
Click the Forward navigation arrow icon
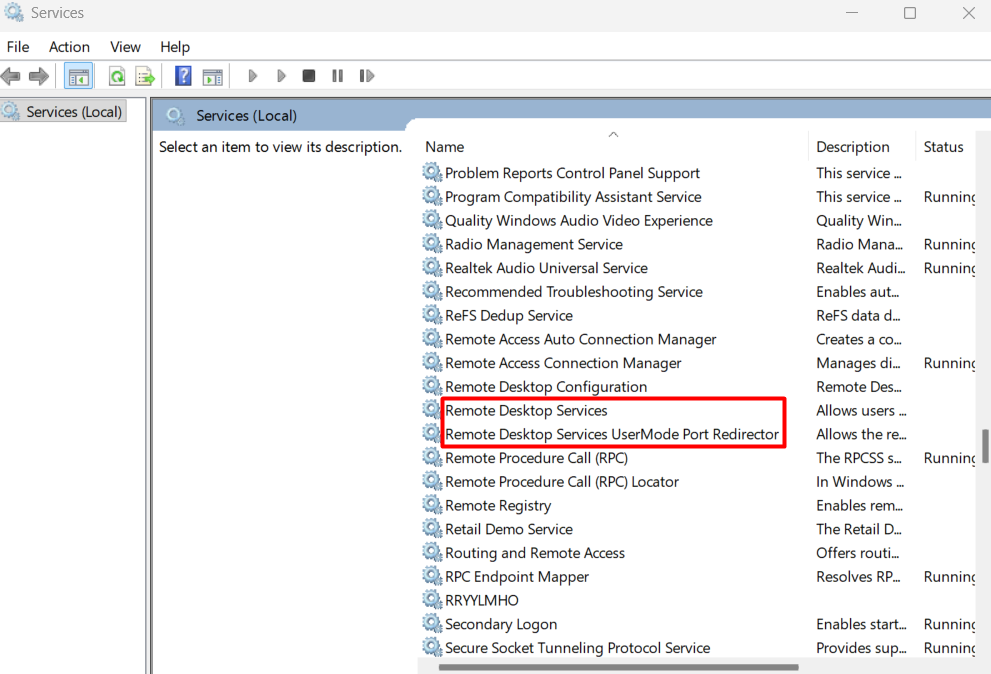pyautogui.click(x=38, y=75)
